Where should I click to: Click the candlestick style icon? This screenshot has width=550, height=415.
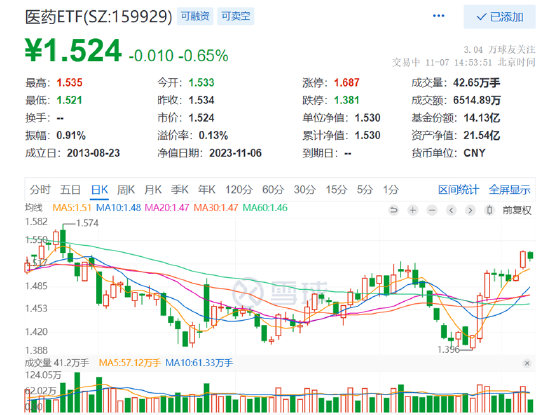click(489, 210)
